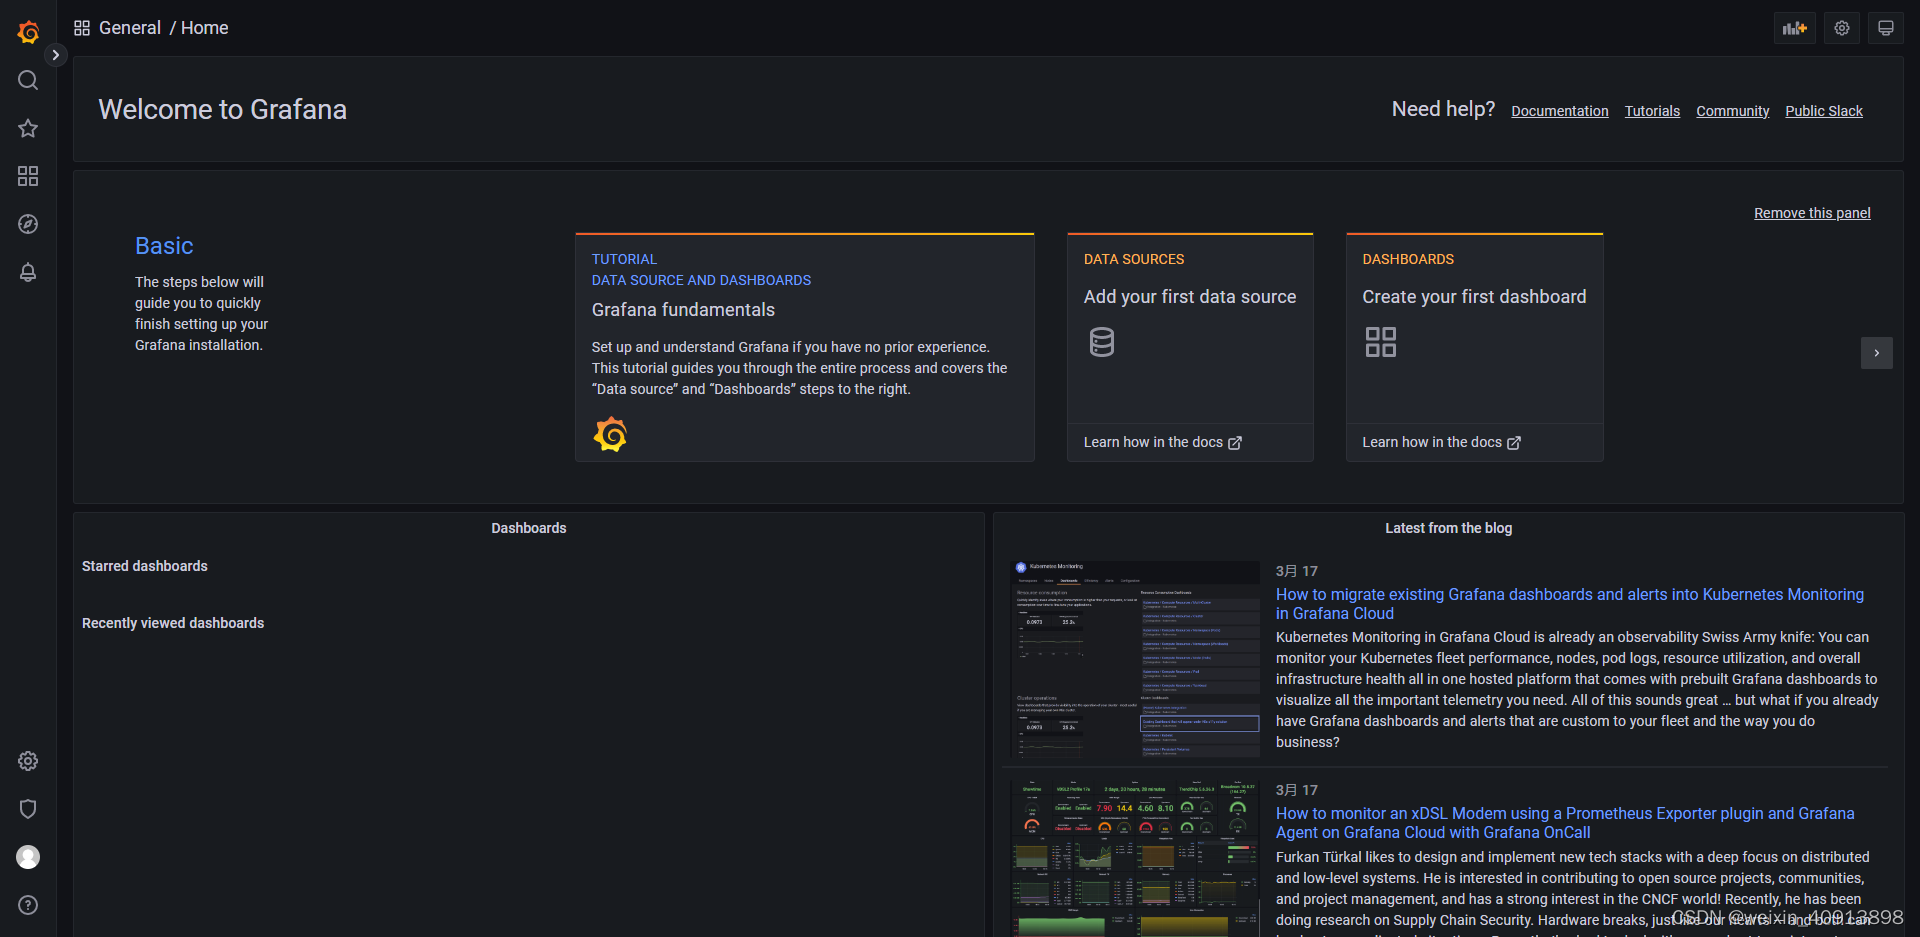Open the Help question mark icon
Viewport: 1920px width, 937px height.
(x=28, y=905)
